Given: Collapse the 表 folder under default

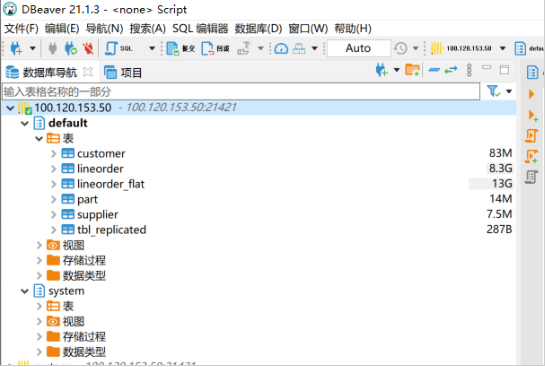Looking at the screenshot, I should pos(39,139).
